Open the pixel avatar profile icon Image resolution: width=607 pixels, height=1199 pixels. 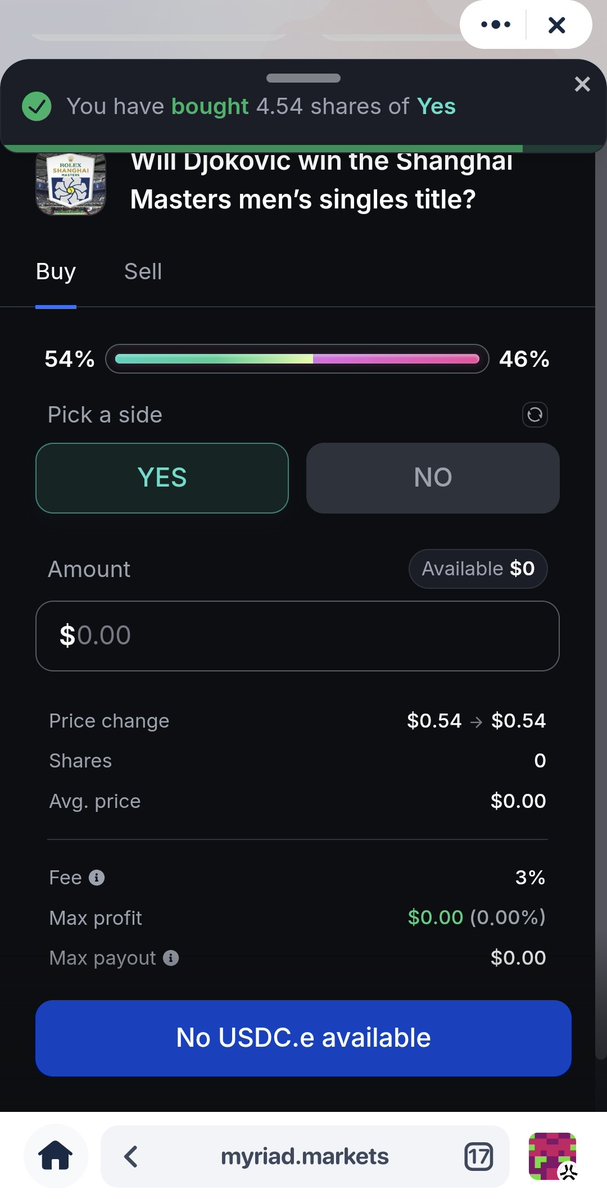pos(552,1157)
